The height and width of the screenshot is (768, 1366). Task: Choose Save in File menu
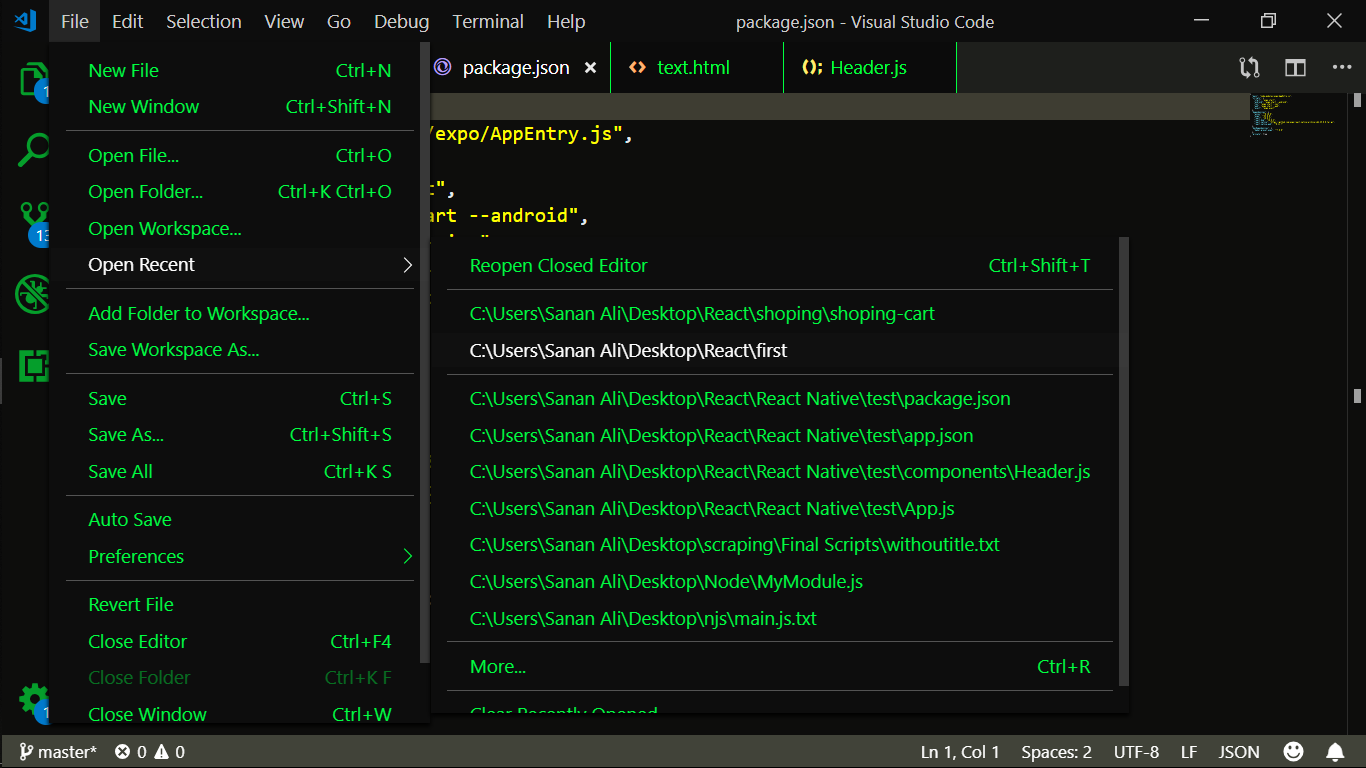(x=240, y=399)
